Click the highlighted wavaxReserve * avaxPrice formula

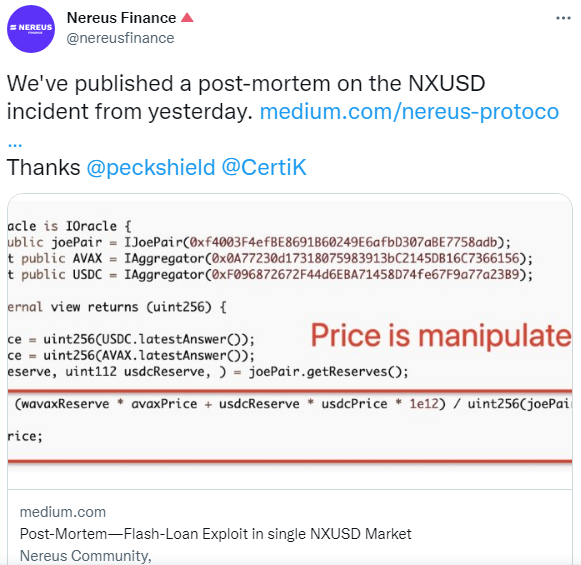(x=293, y=403)
